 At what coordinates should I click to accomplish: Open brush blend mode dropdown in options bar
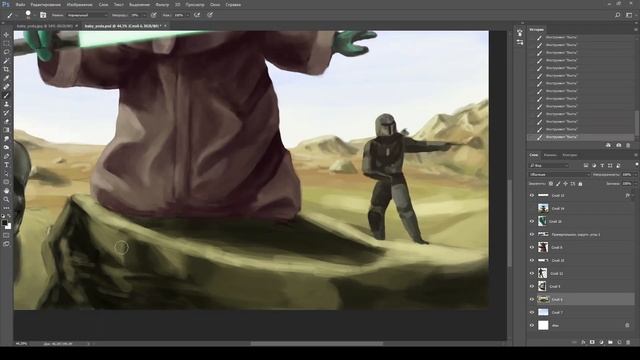click(x=87, y=15)
